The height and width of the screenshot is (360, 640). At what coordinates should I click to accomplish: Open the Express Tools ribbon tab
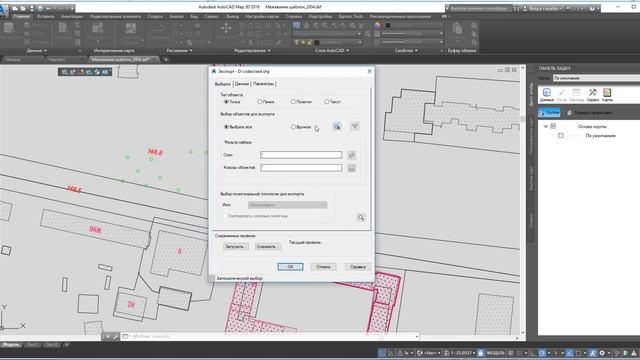[x=351, y=16]
